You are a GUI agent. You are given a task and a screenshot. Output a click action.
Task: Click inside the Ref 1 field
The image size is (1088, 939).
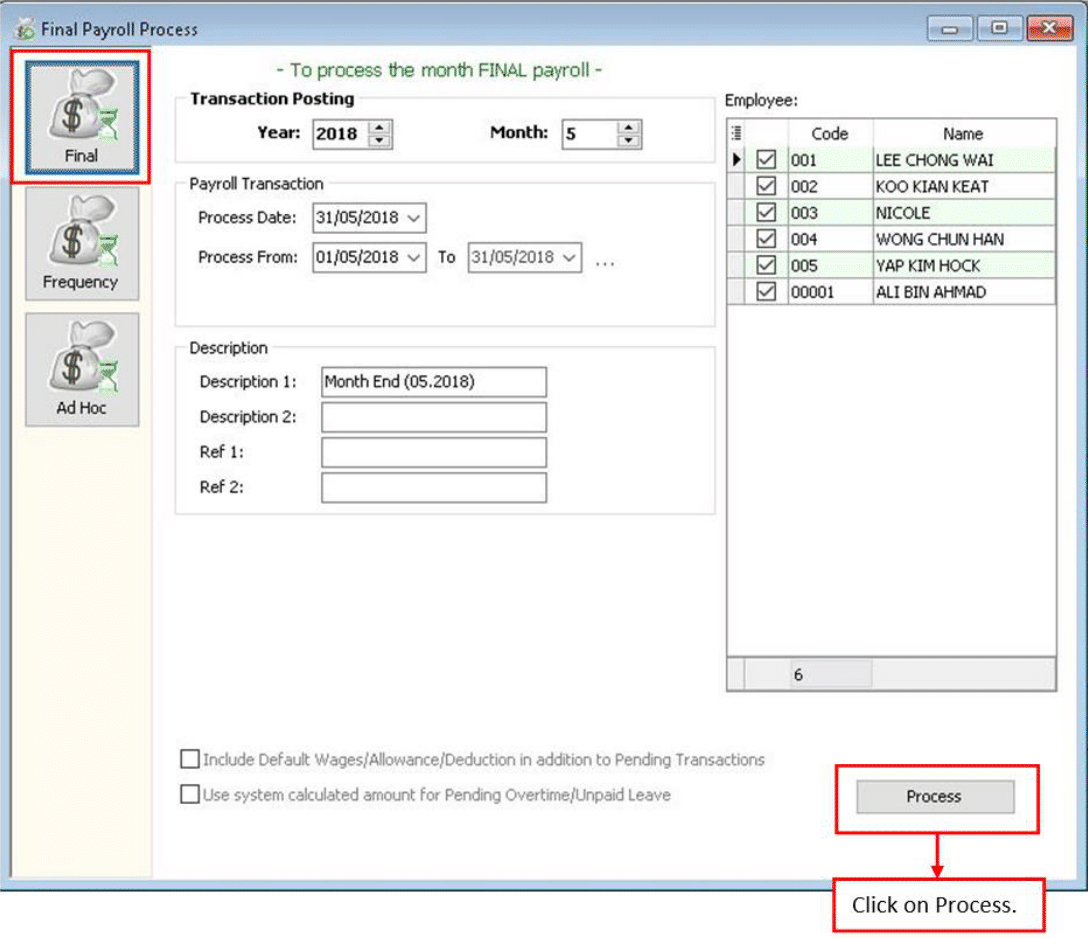tap(432, 452)
